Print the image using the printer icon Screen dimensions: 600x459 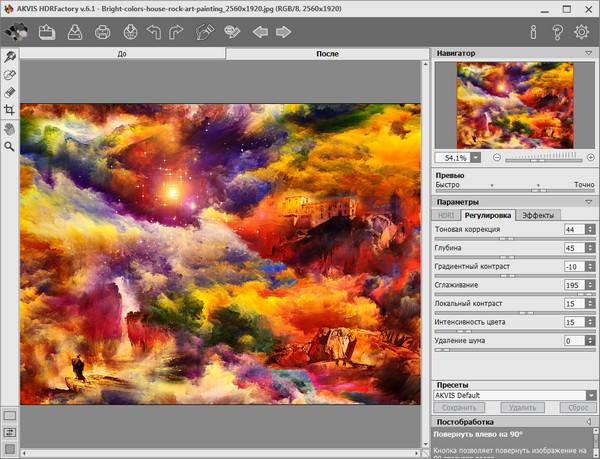(102, 32)
